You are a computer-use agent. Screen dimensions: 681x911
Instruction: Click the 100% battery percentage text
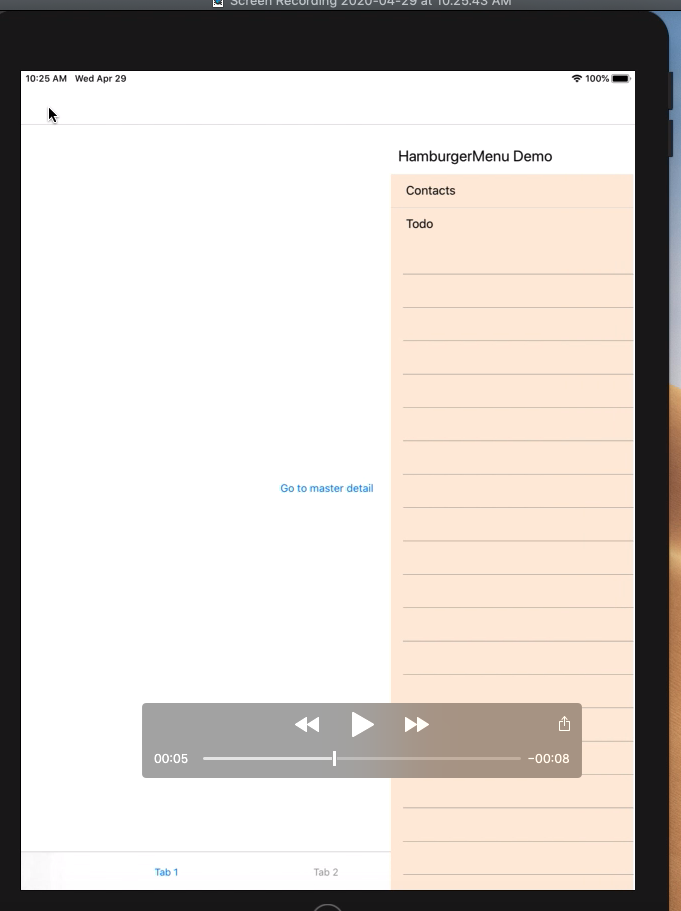597,78
